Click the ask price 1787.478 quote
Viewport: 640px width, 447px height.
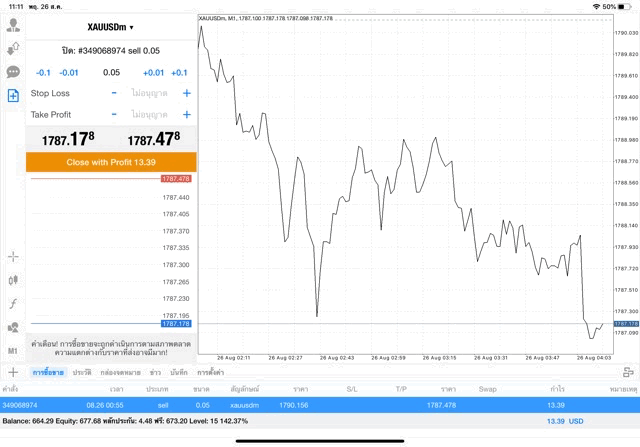(154, 139)
